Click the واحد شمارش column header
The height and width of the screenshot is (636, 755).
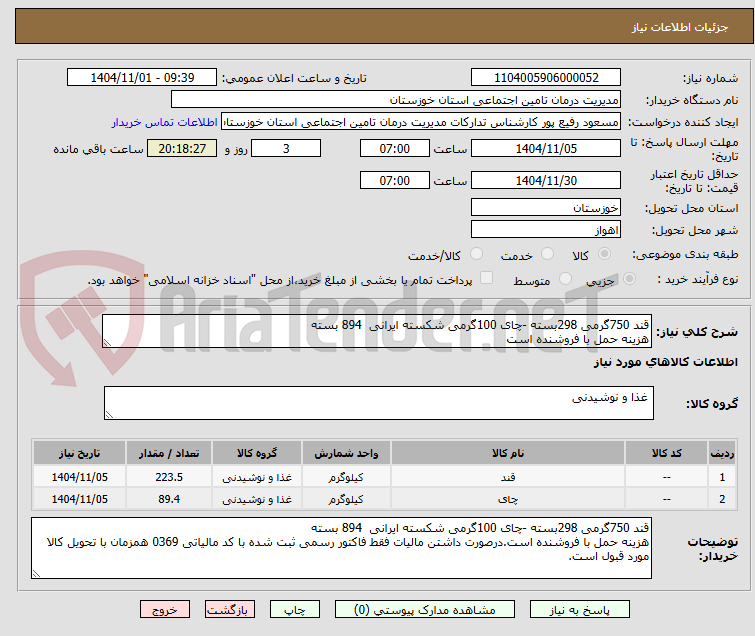pos(346,453)
